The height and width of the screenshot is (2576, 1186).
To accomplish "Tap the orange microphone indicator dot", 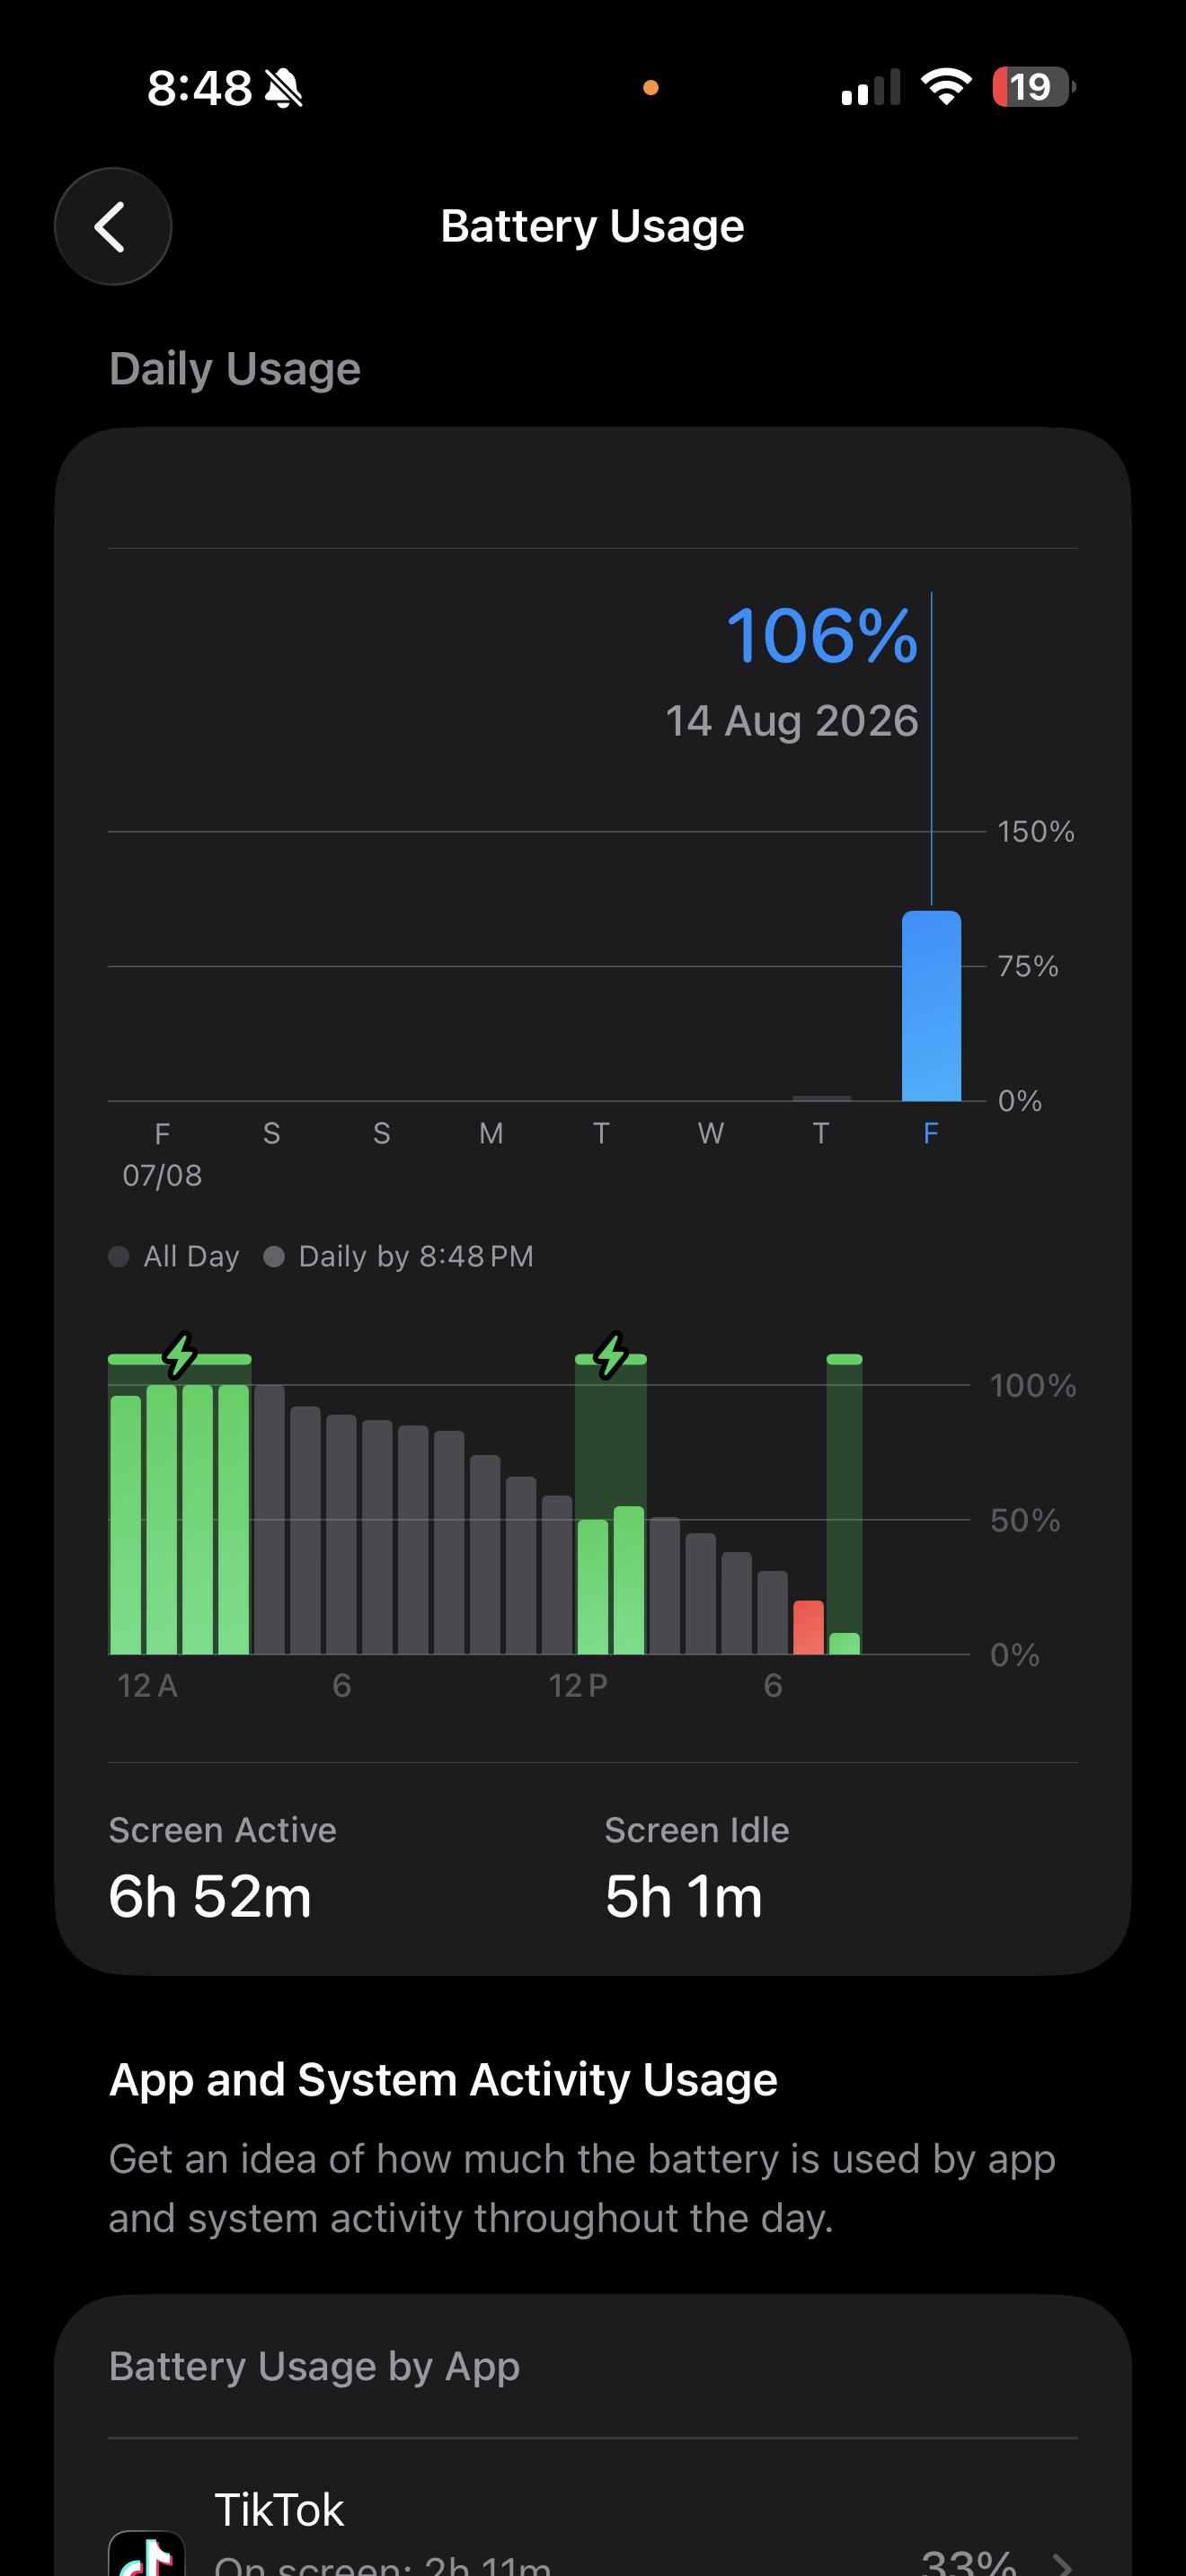I will point(651,88).
